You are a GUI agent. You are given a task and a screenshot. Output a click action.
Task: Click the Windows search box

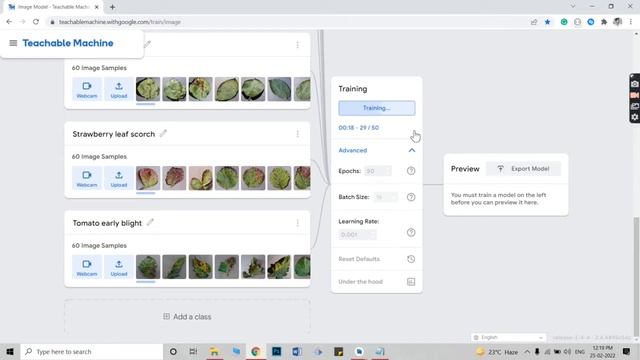click(92, 351)
